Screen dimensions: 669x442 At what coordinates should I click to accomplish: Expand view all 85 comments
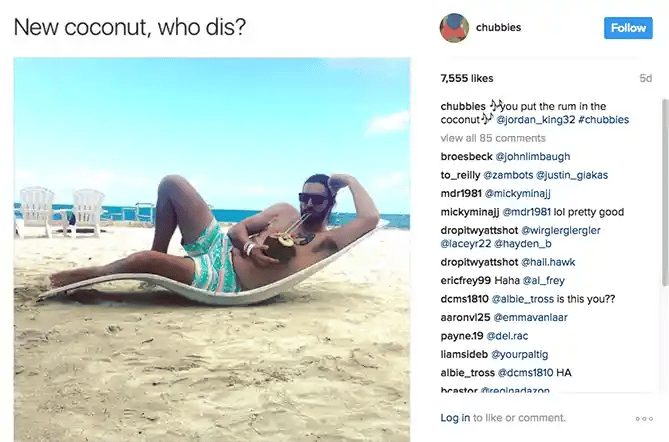point(493,138)
